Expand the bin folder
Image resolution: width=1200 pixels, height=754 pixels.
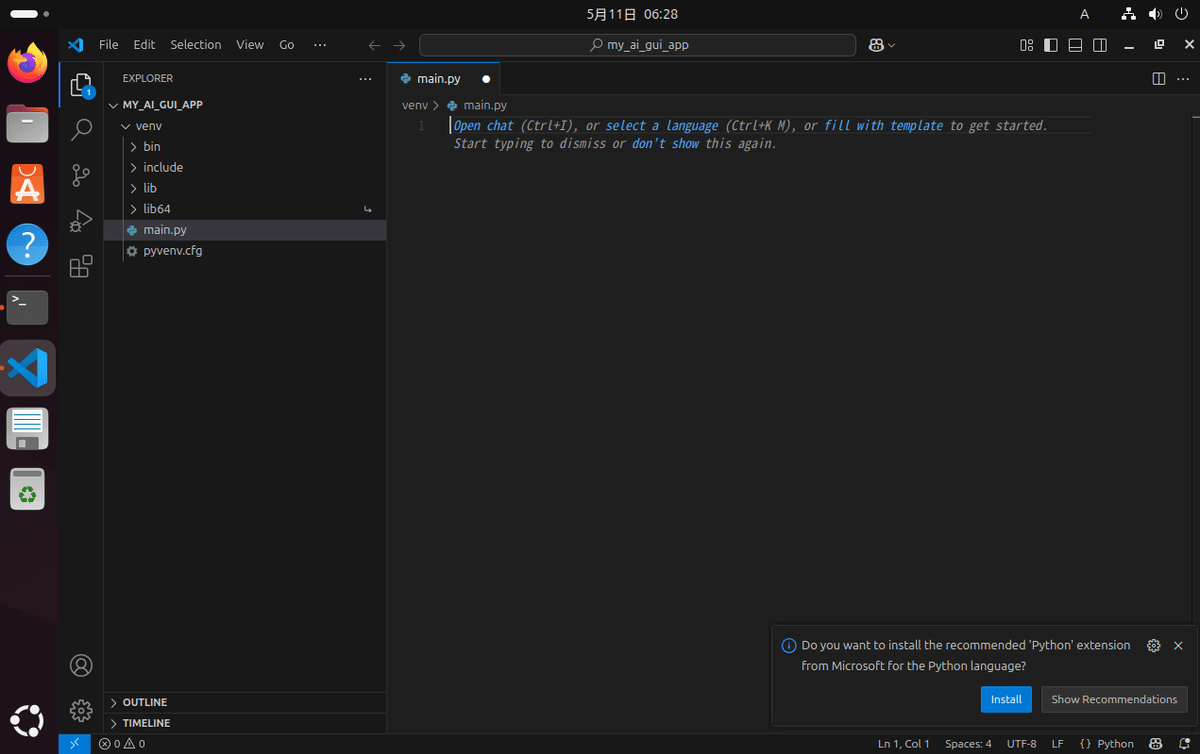tap(152, 146)
